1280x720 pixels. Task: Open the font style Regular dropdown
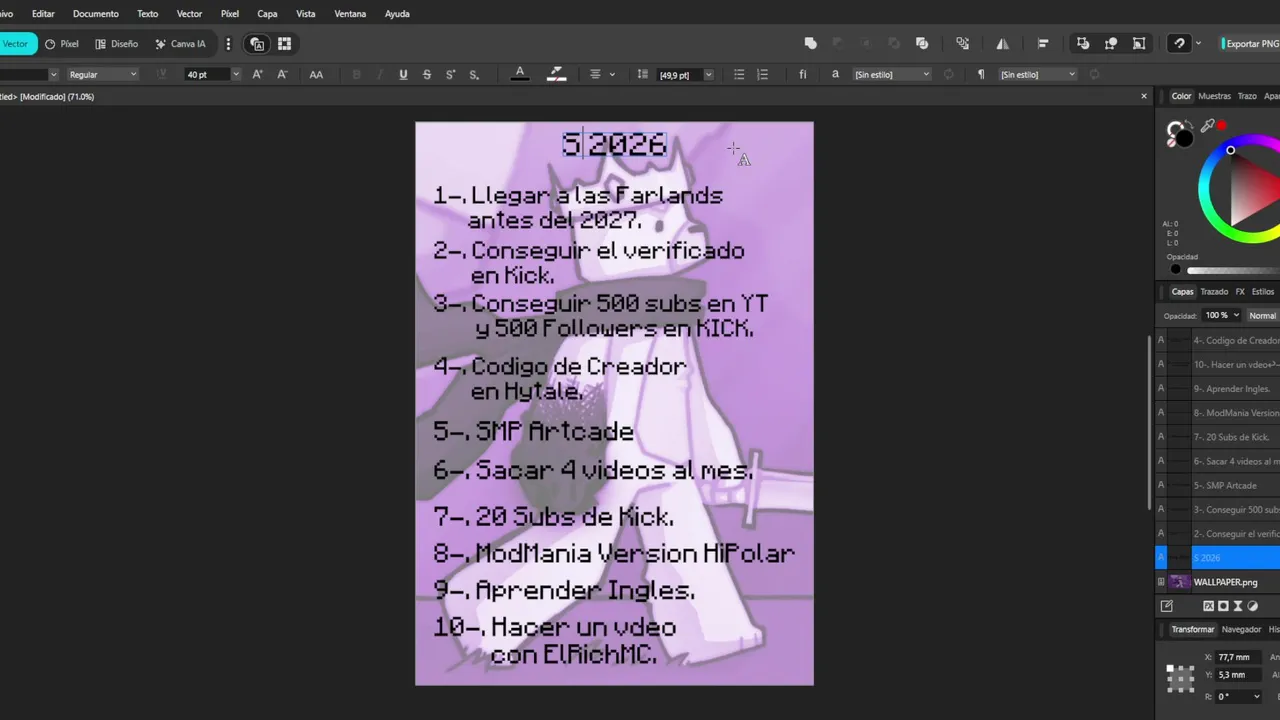[102, 74]
